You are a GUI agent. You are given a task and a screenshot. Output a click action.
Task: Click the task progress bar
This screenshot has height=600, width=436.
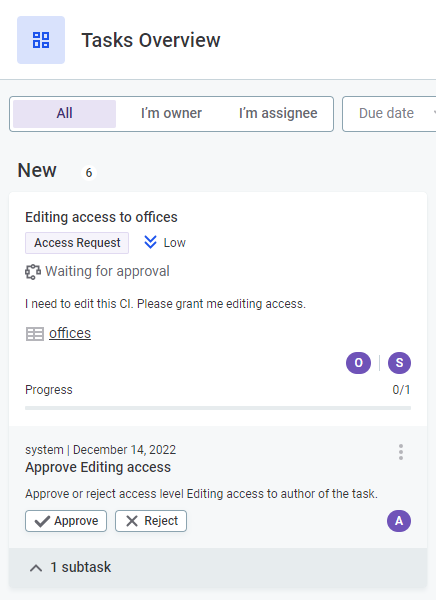coord(218,408)
